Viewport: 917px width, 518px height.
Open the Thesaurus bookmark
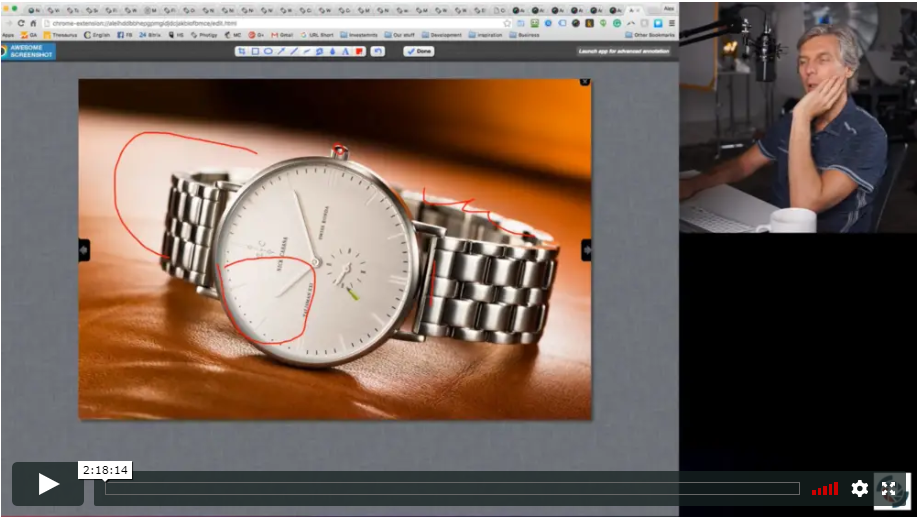tap(60, 35)
